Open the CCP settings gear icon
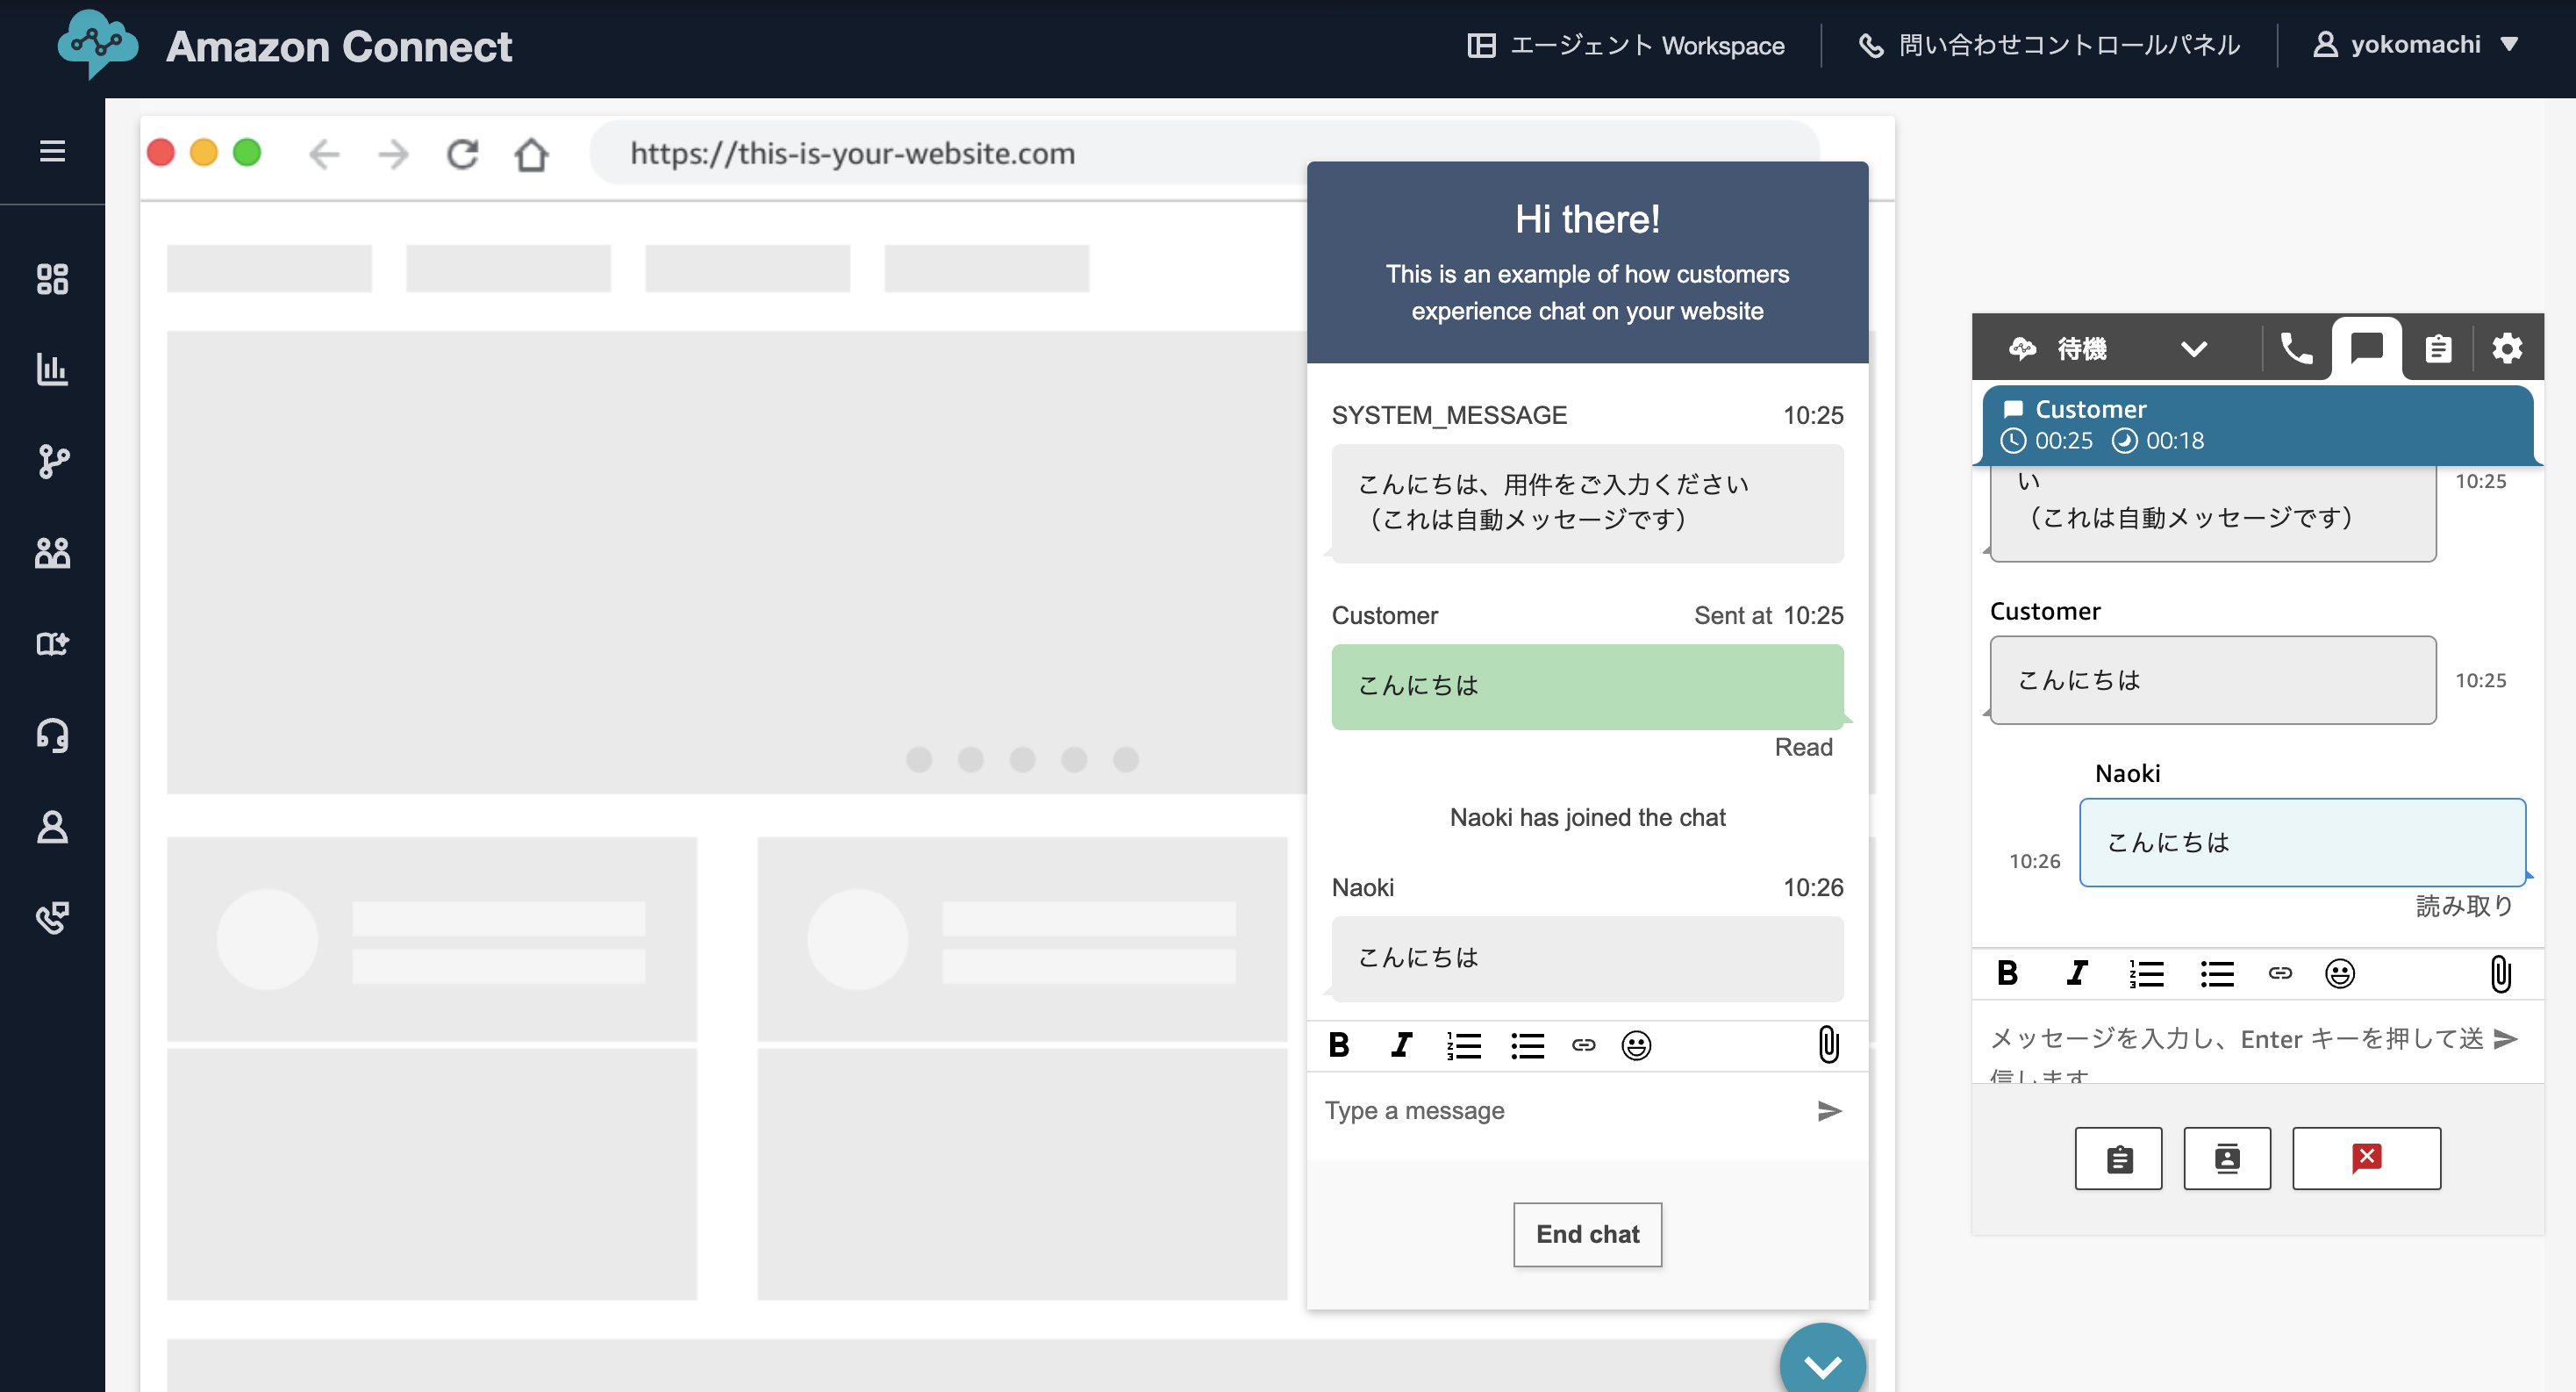Image resolution: width=2576 pixels, height=1392 pixels. click(2506, 349)
